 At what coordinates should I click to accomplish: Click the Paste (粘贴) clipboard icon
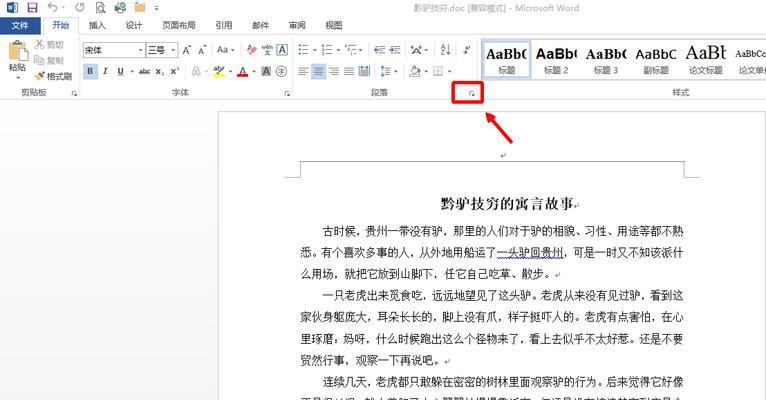[17, 56]
